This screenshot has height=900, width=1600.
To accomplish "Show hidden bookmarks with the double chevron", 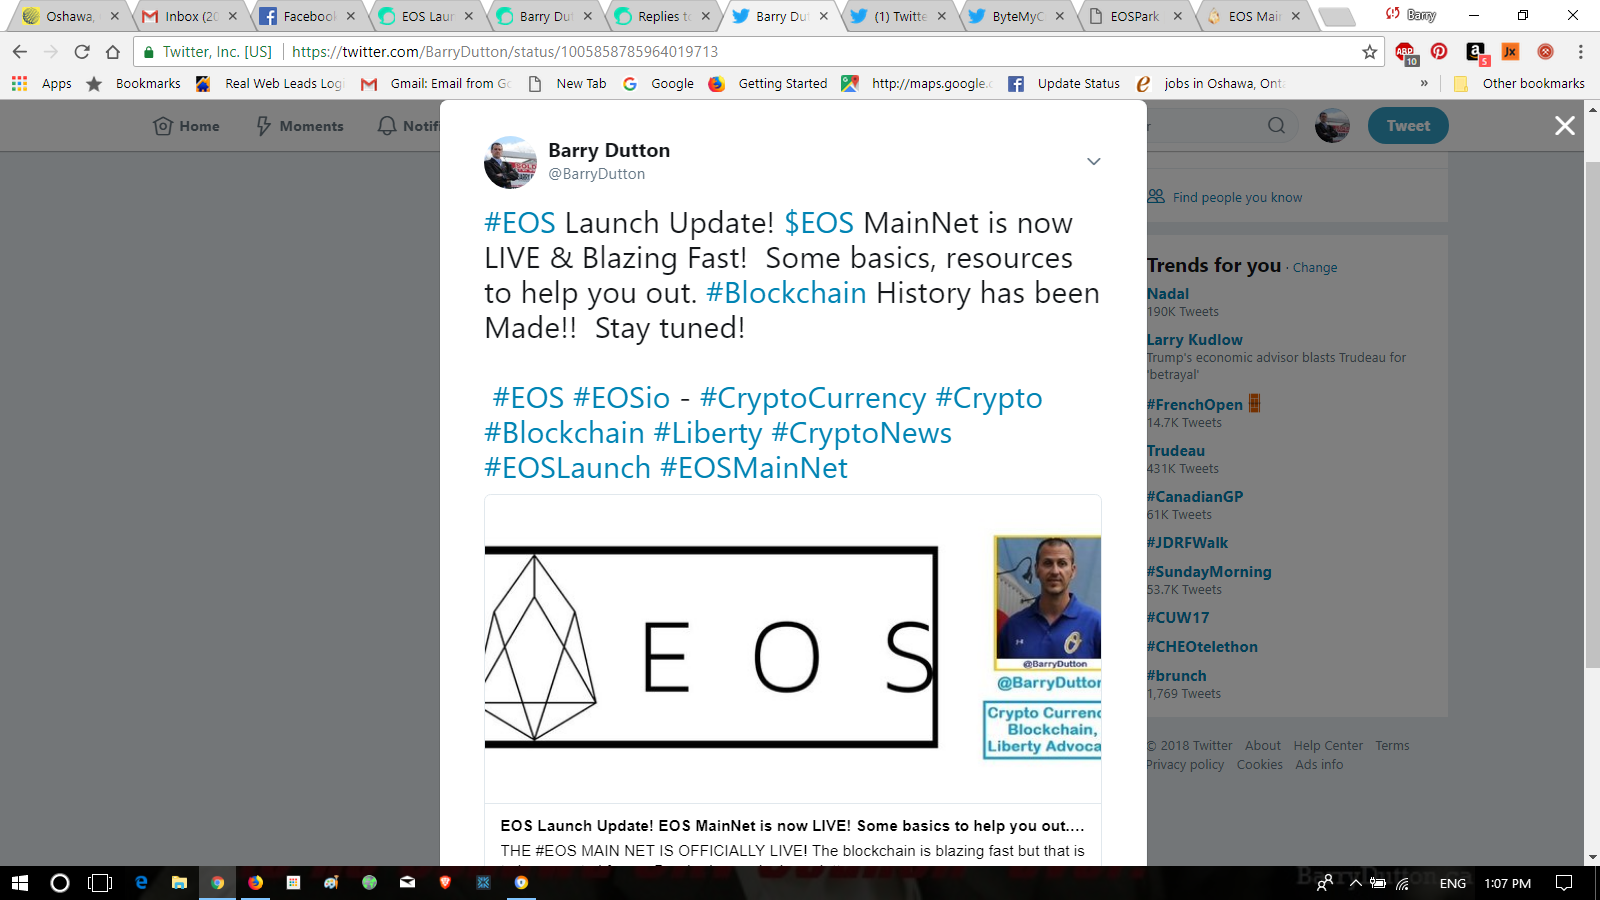I will point(1424,84).
